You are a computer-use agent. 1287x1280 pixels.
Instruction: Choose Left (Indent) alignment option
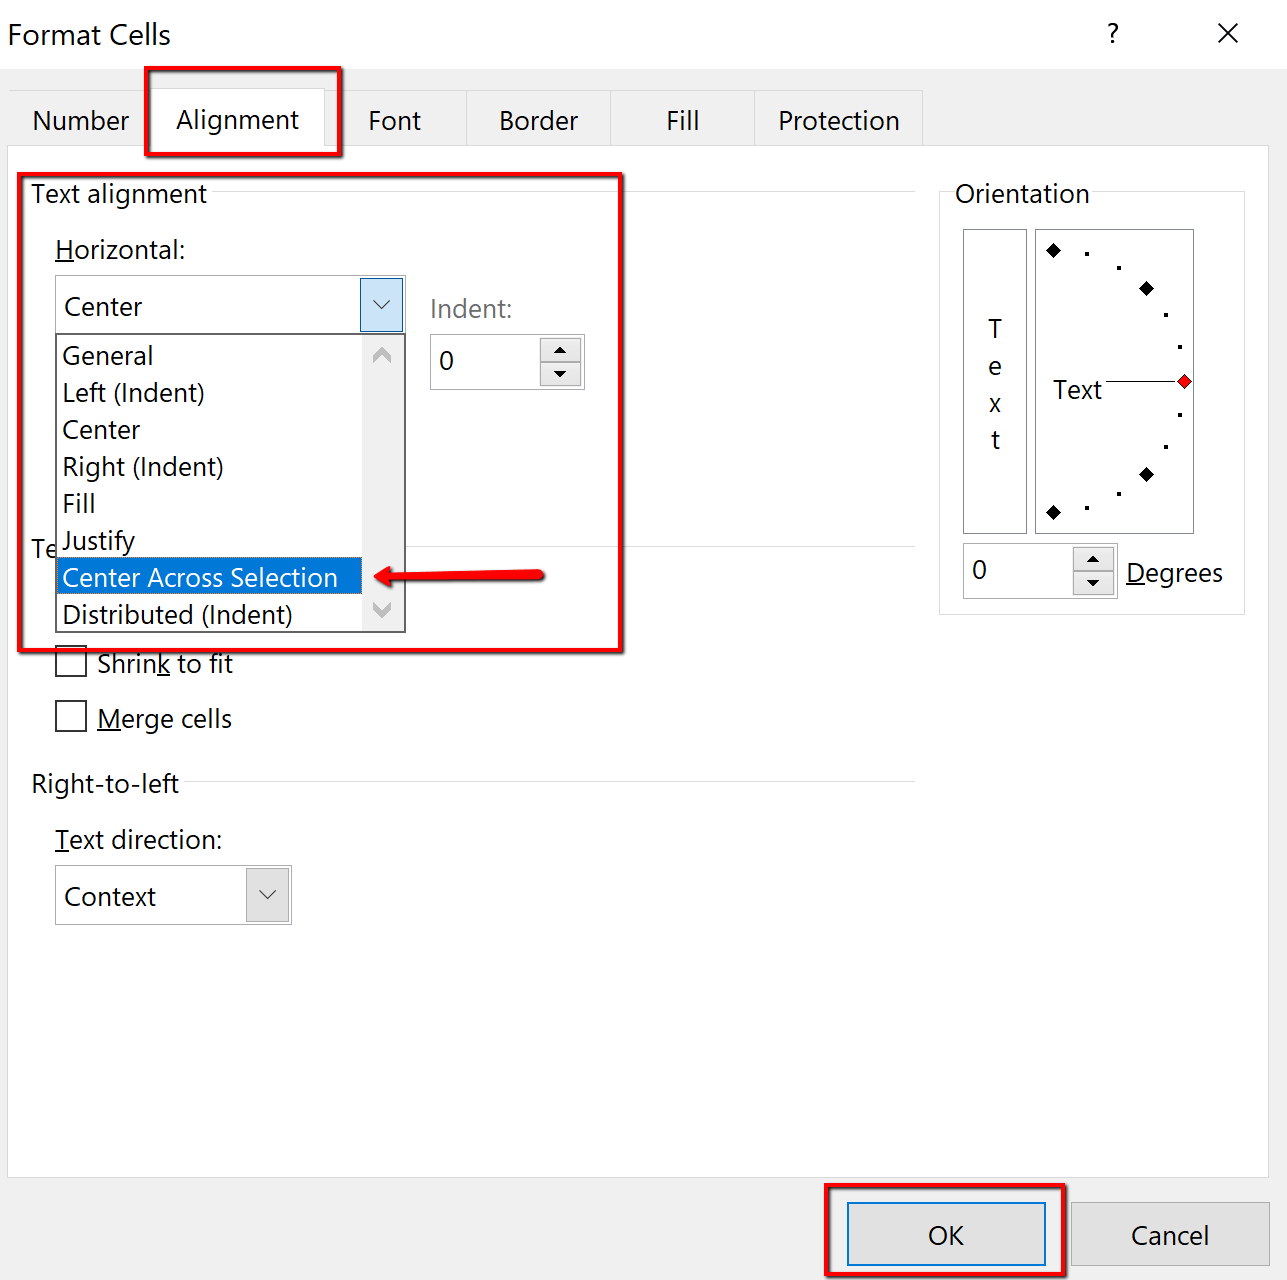pos(209,393)
